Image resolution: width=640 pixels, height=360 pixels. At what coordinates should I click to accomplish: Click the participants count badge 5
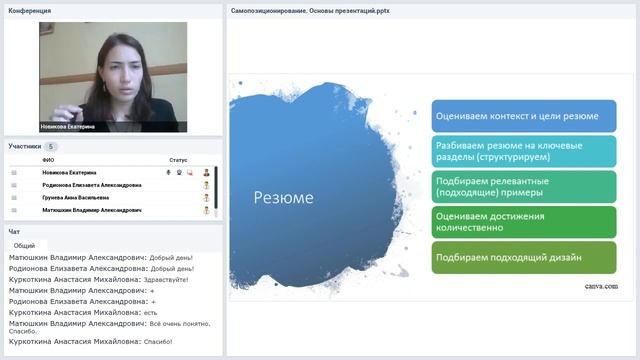pos(51,146)
